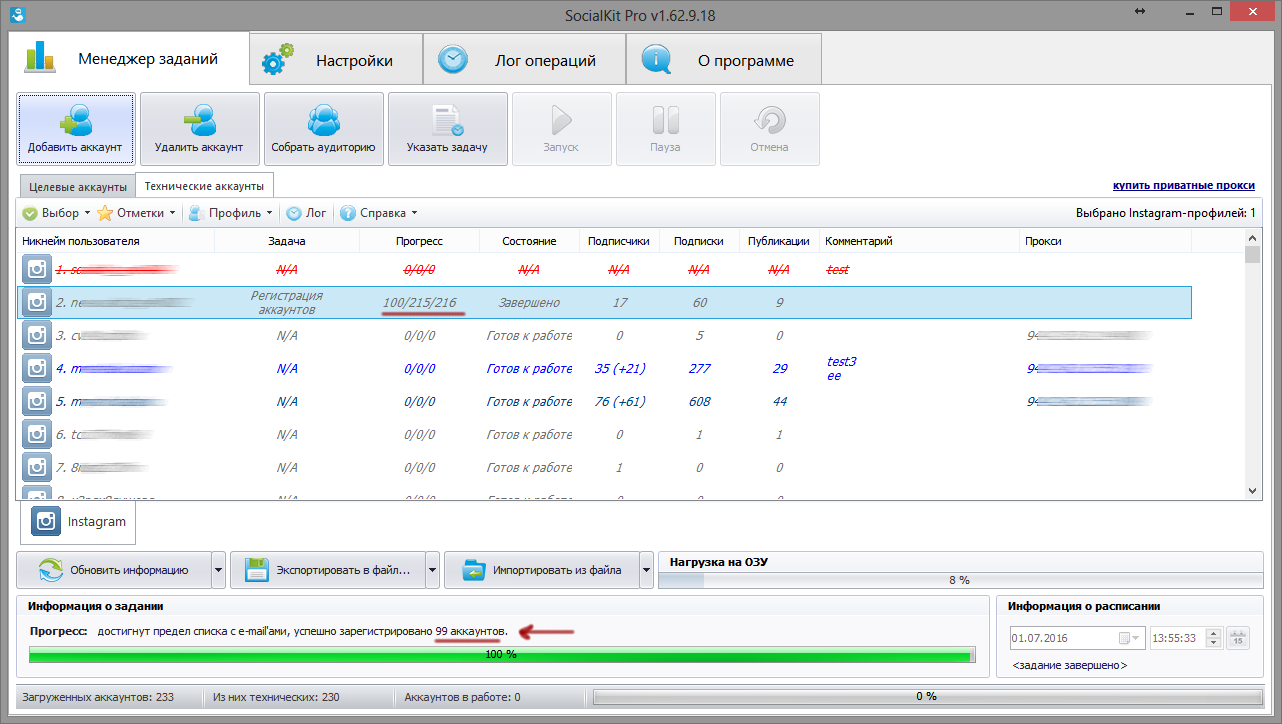
Task: Open the Менеджер заданий tab
Action: click(128, 59)
